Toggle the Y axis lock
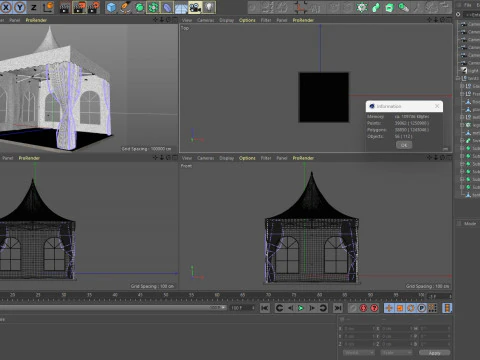The width and height of the screenshot is (480, 360). click(x=20, y=7)
